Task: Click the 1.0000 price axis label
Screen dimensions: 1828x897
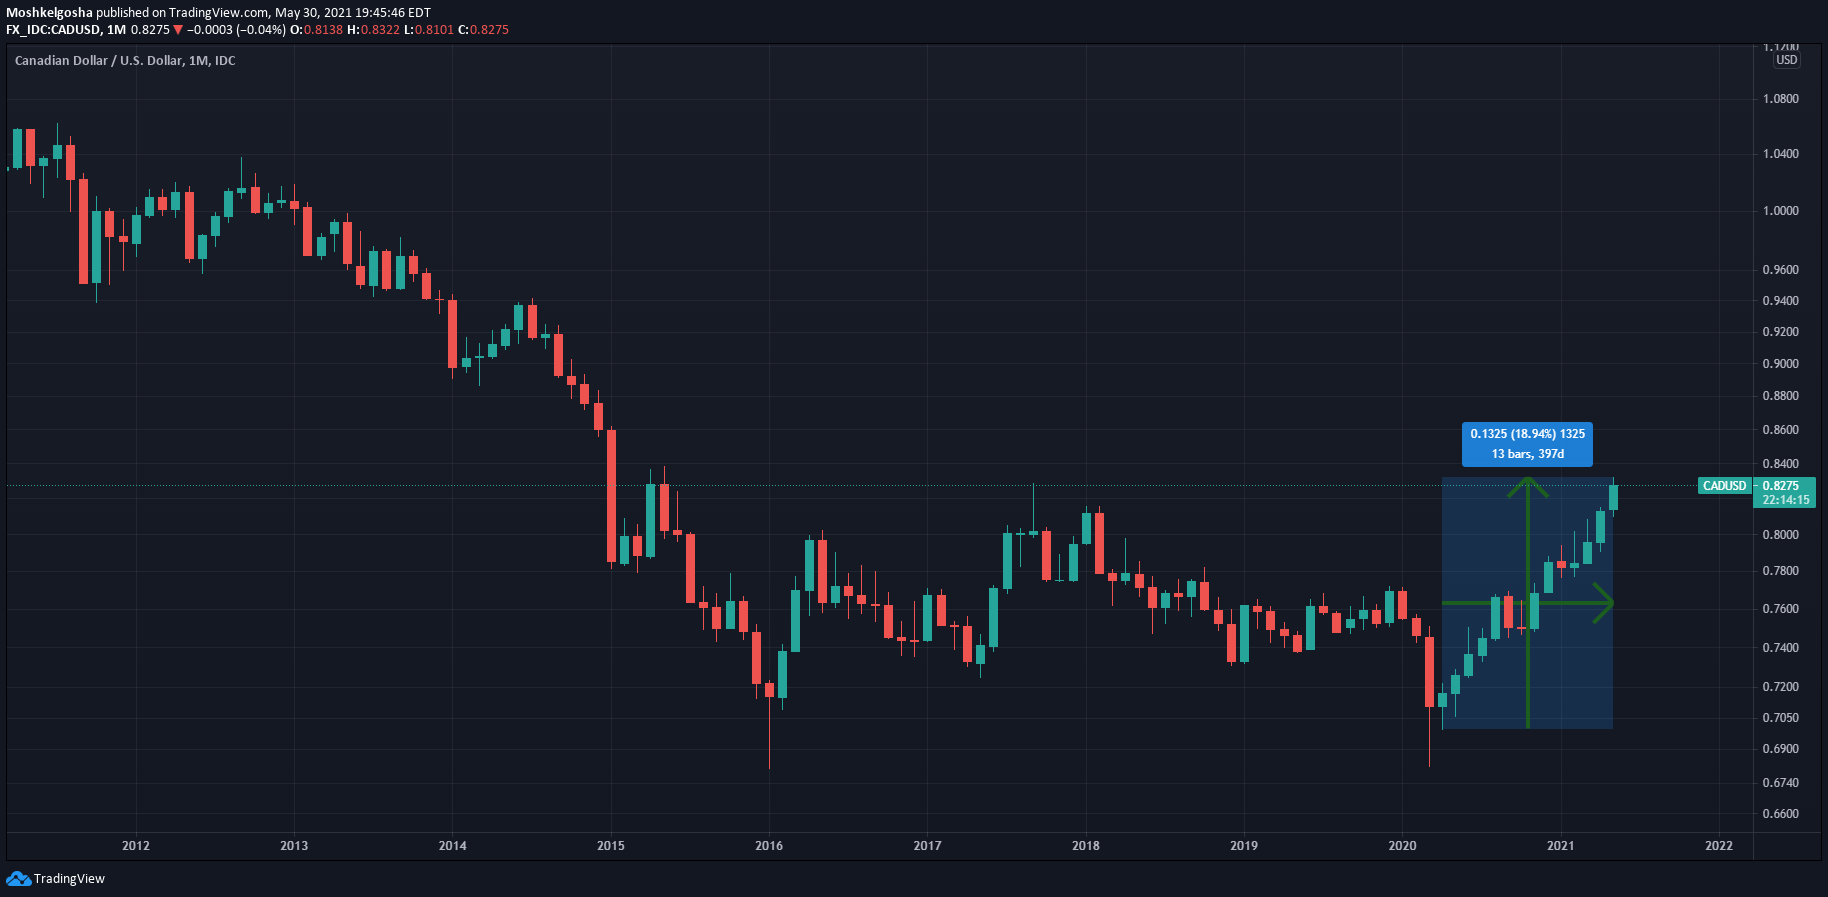Action: [x=1780, y=211]
